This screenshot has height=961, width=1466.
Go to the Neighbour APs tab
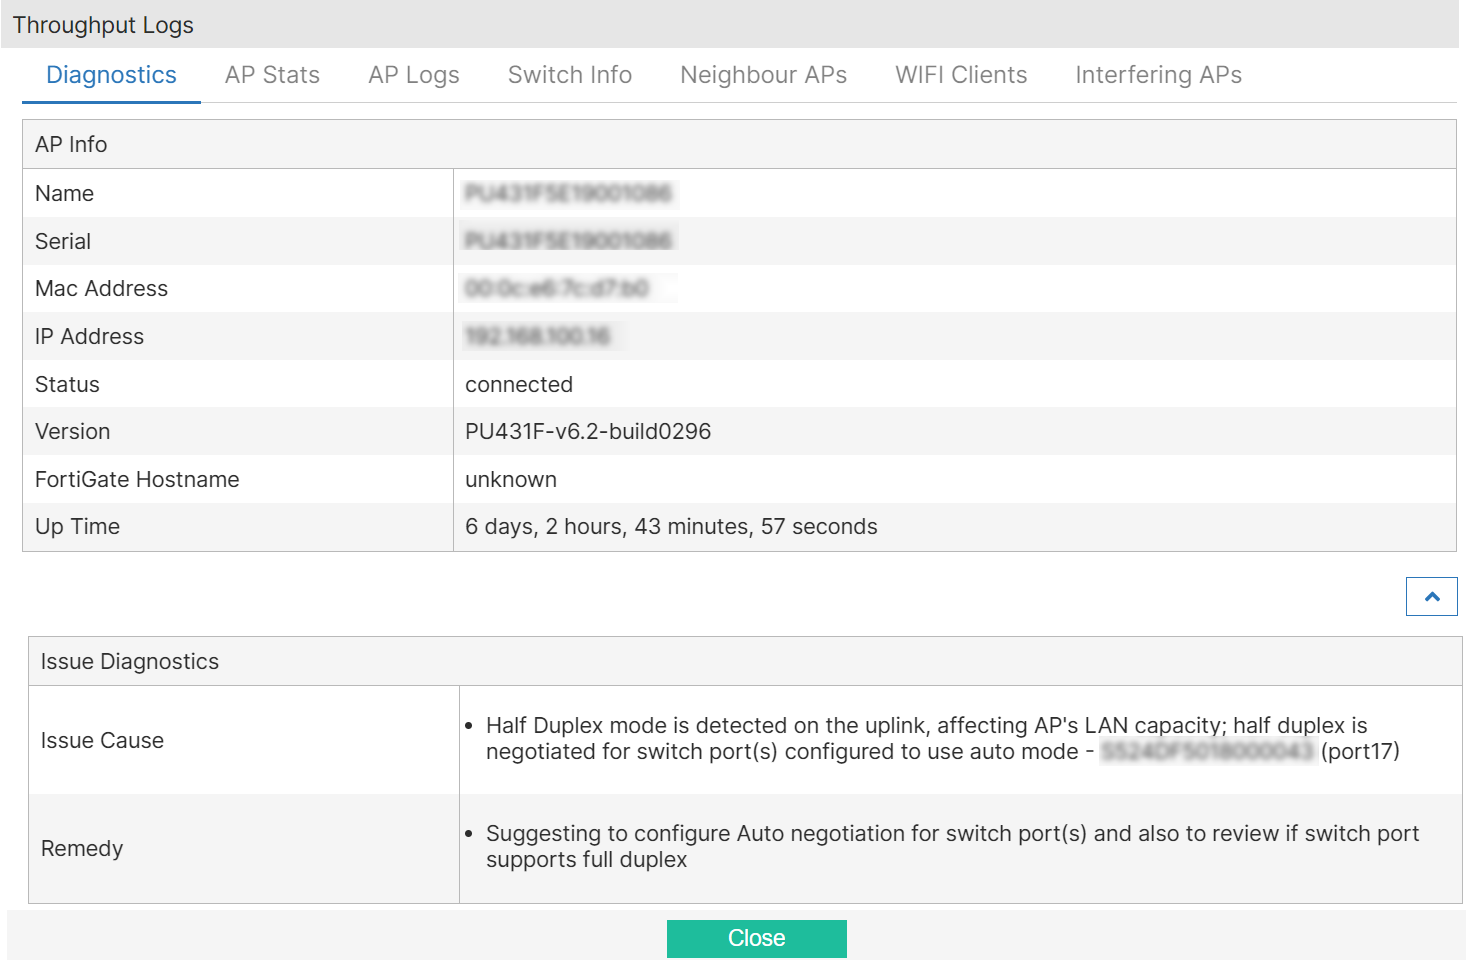click(x=763, y=75)
